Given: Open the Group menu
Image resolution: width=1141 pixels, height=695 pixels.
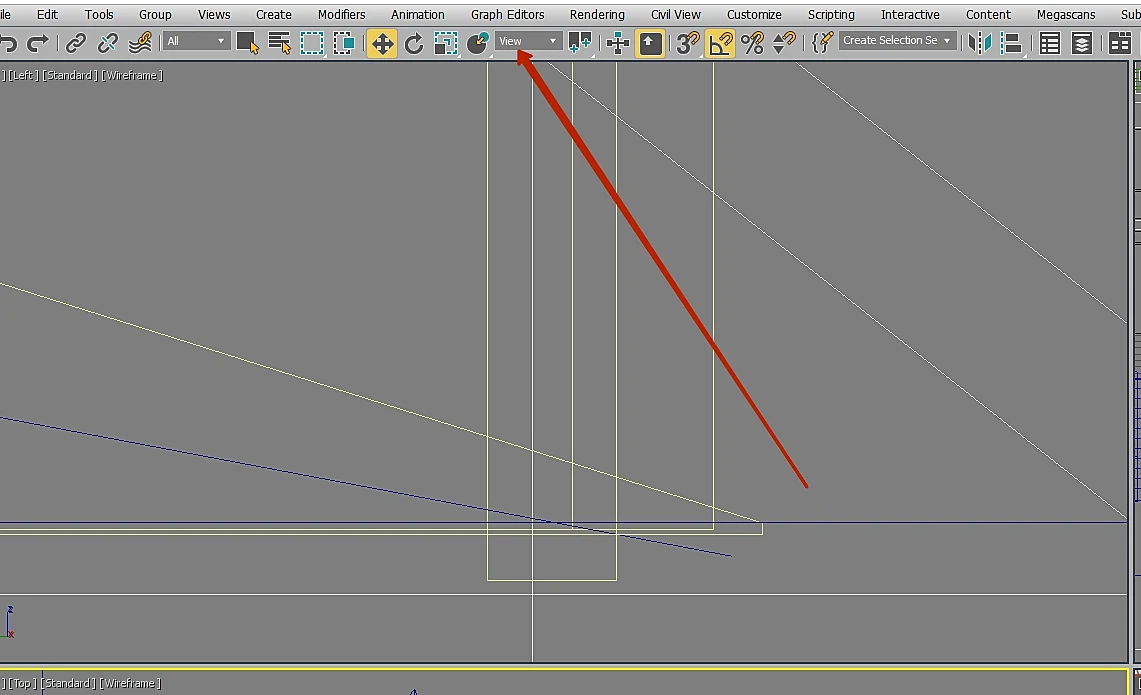Looking at the screenshot, I should click(155, 15).
